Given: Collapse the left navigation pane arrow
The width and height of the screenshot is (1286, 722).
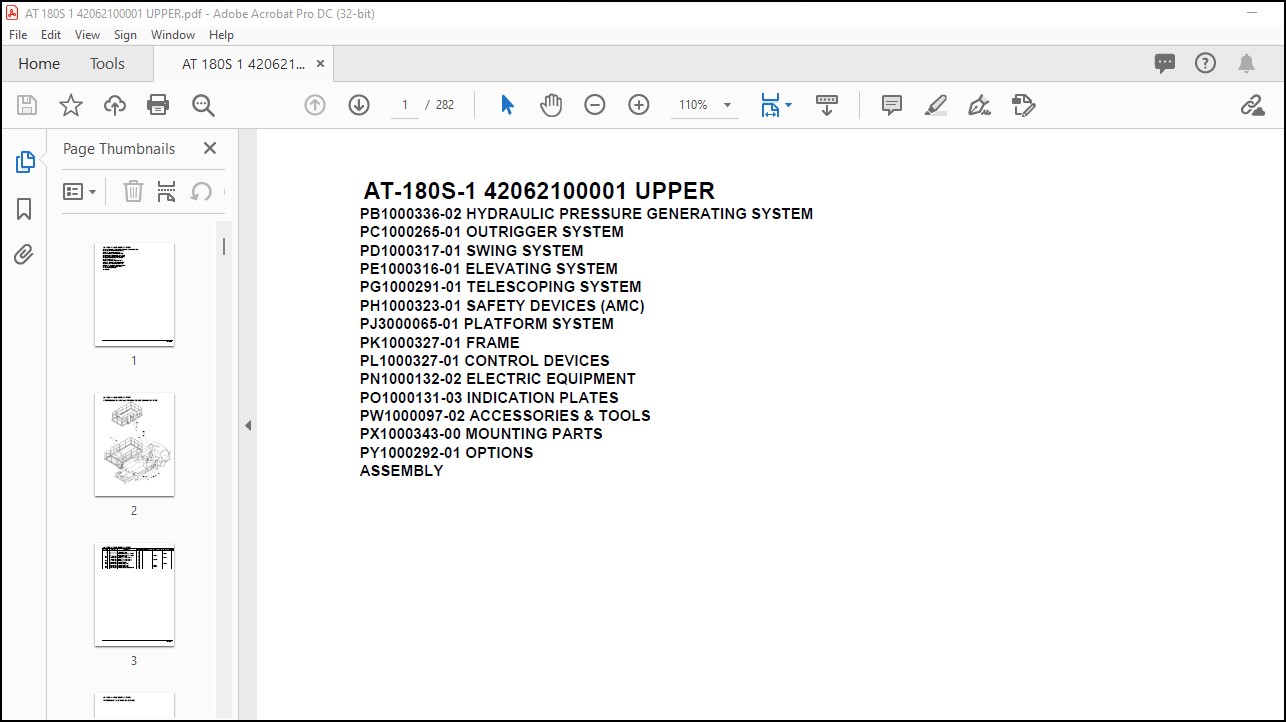Looking at the screenshot, I should (248, 425).
